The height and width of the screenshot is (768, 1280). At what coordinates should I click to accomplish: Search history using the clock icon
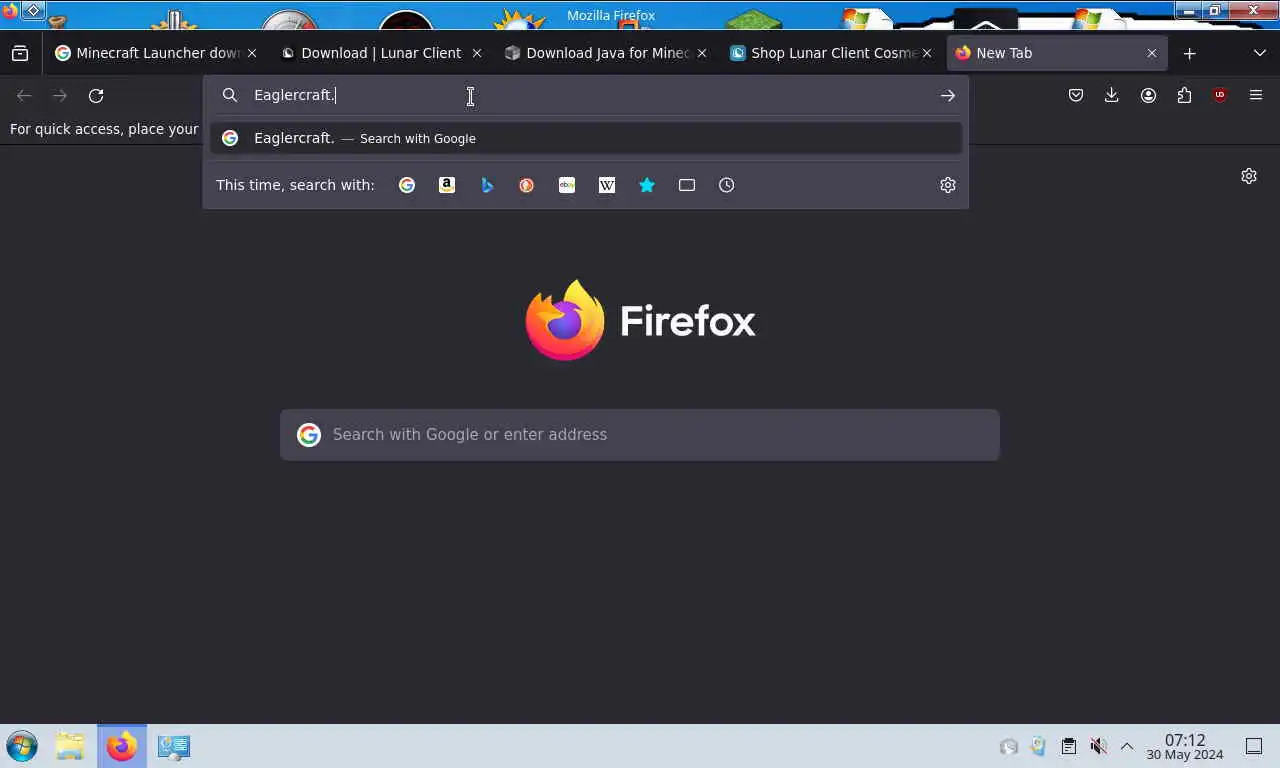click(x=727, y=185)
